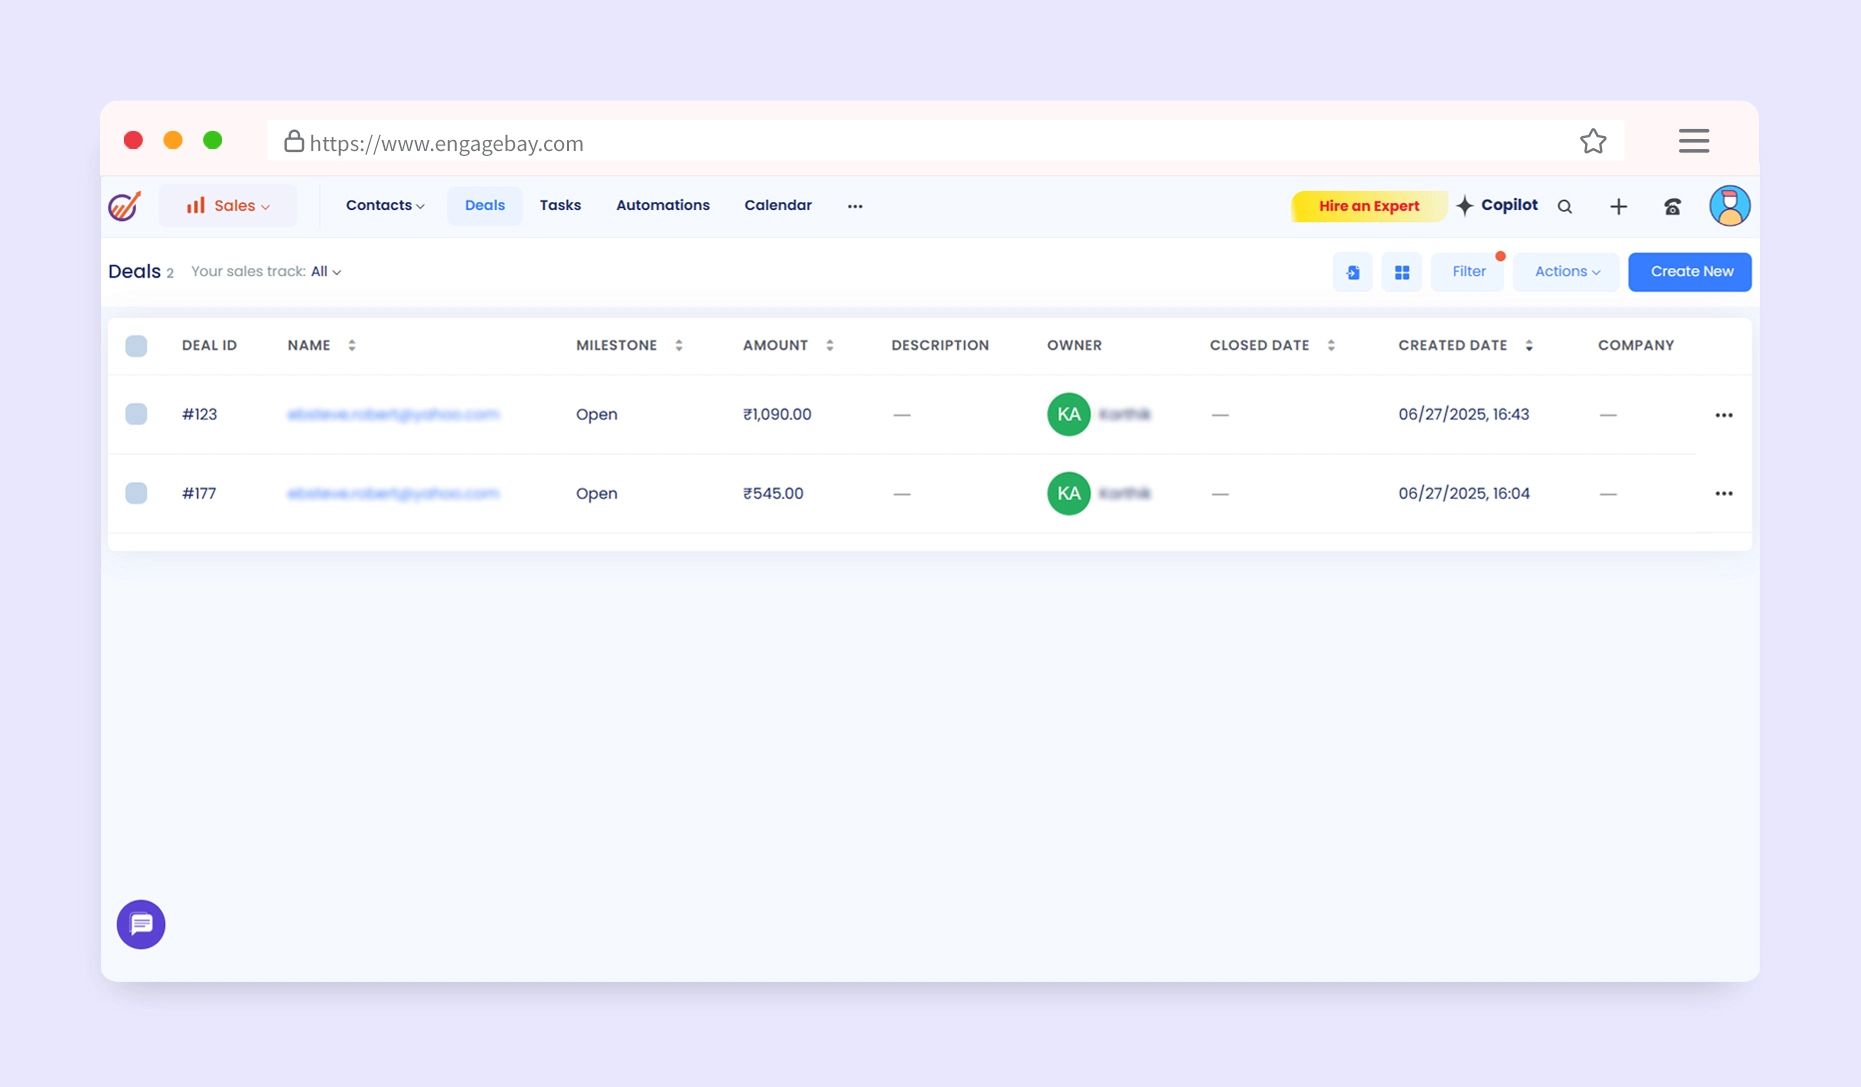Expand the sales track All dropdown
The width and height of the screenshot is (1861, 1087).
(x=325, y=272)
